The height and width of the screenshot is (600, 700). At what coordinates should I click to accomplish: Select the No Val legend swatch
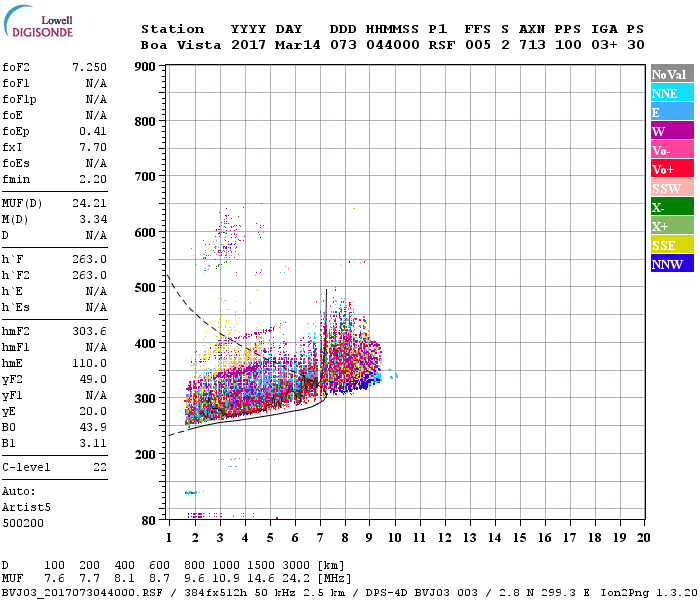pos(672,74)
